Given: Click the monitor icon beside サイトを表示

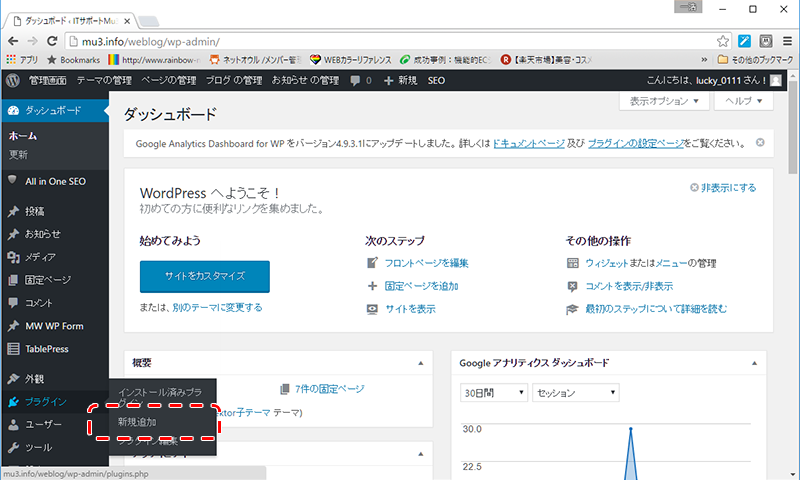Looking at the screenshot, I should pos(372,309).
